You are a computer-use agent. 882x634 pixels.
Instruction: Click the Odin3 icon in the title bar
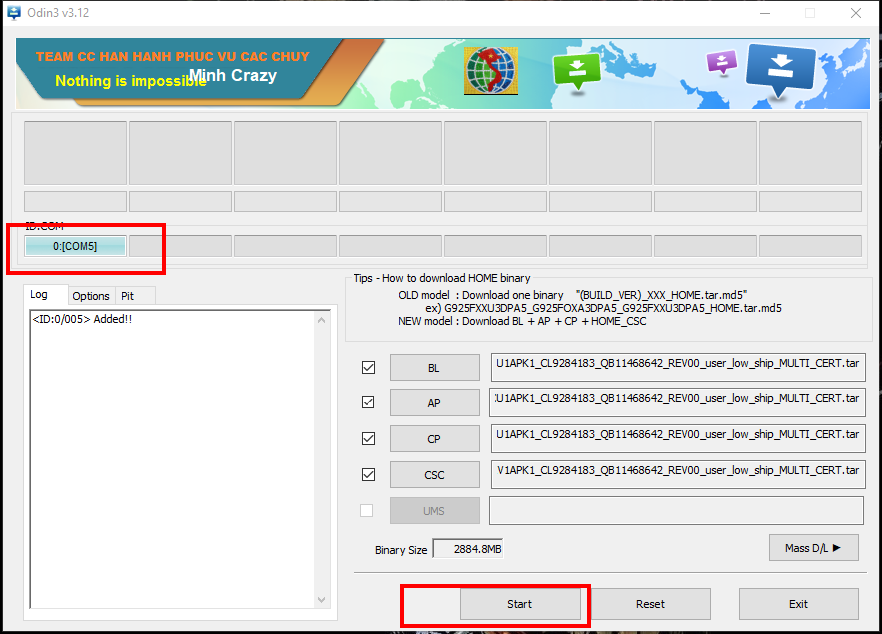(12, 12)
